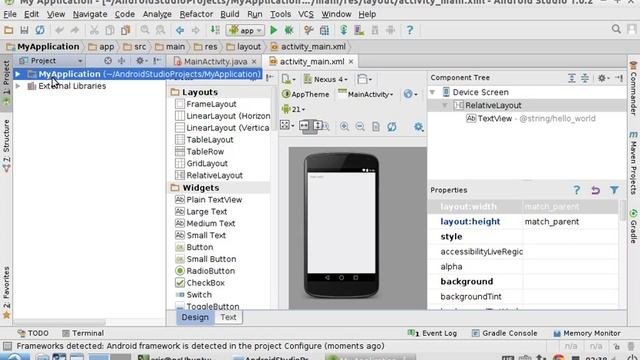The height and width of the screenshot is (360, 640).
Task: Click the Cut scissors icon
Action: (x=94, y=30)
